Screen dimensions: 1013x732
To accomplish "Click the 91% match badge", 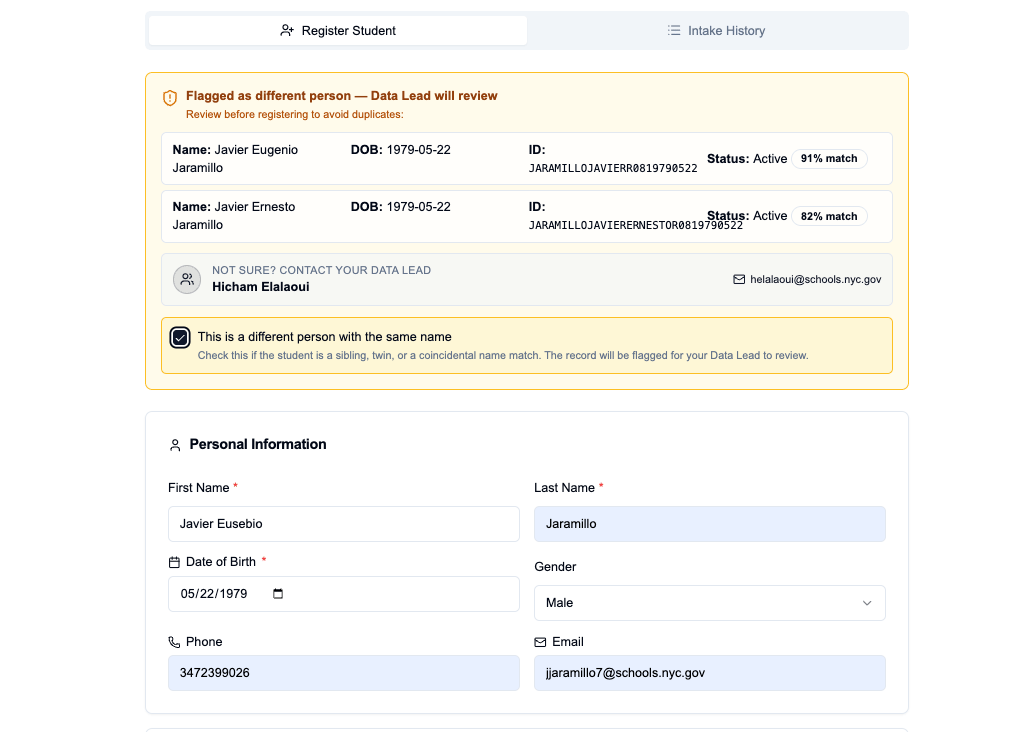I will pyautogui.click(x=829, y=159).
